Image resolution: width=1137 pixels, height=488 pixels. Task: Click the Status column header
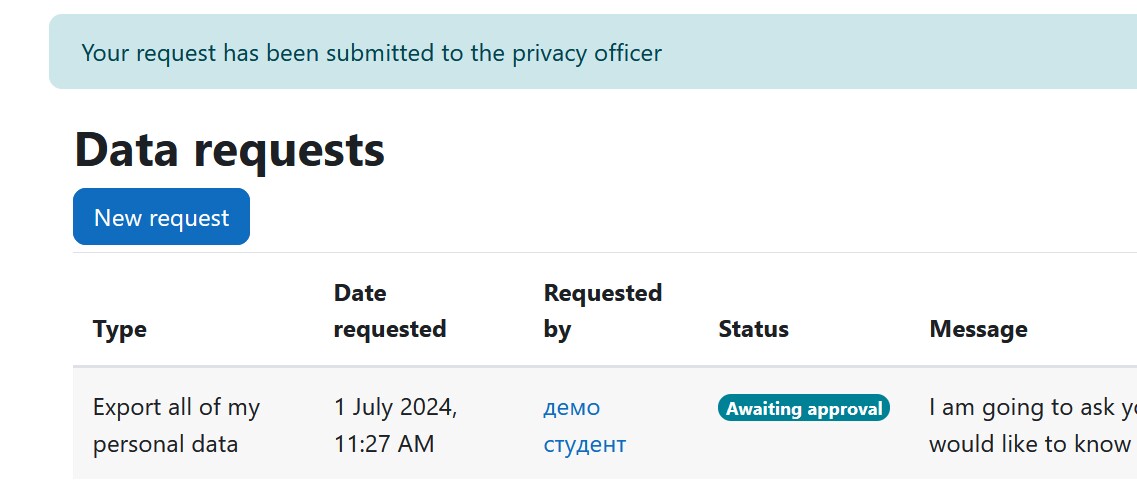pyautogui.click(x=753, y=329)
